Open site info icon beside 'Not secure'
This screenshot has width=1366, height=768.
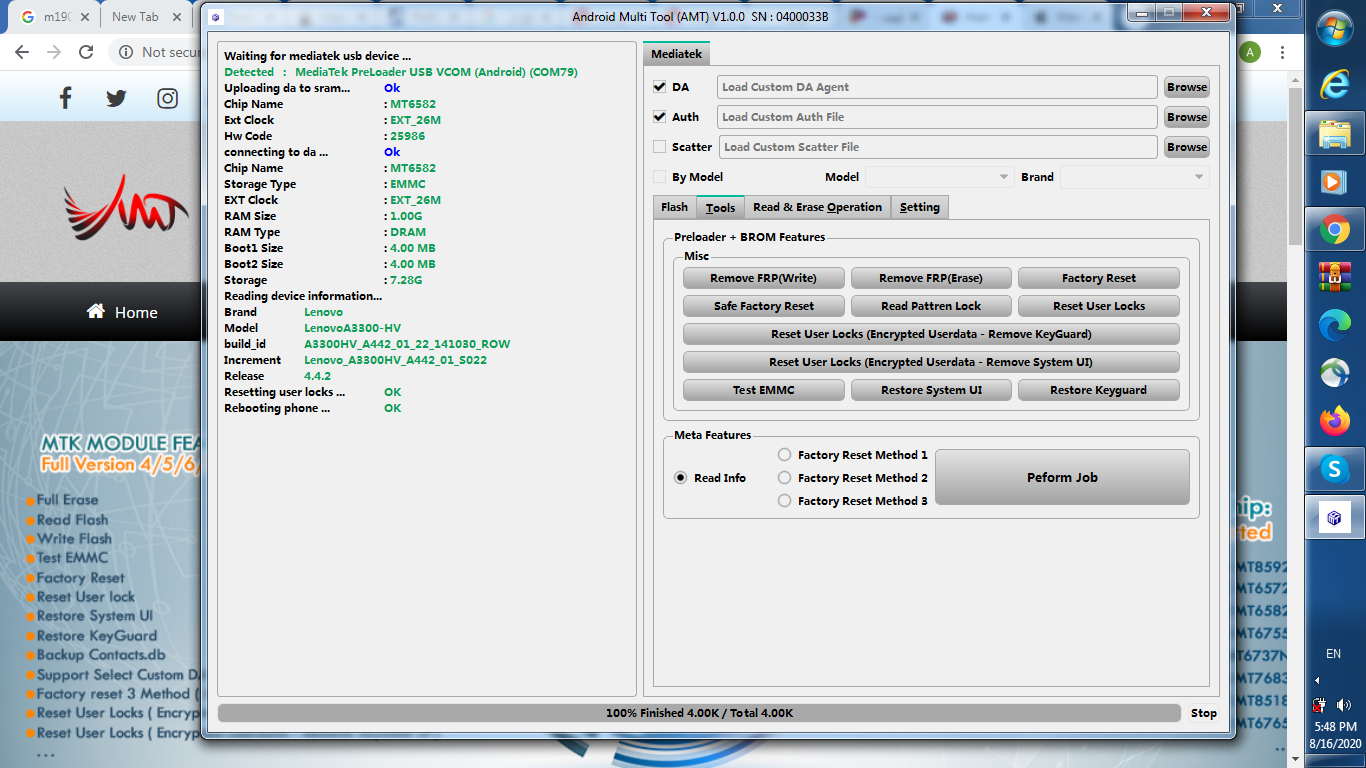tap(126, 52)
